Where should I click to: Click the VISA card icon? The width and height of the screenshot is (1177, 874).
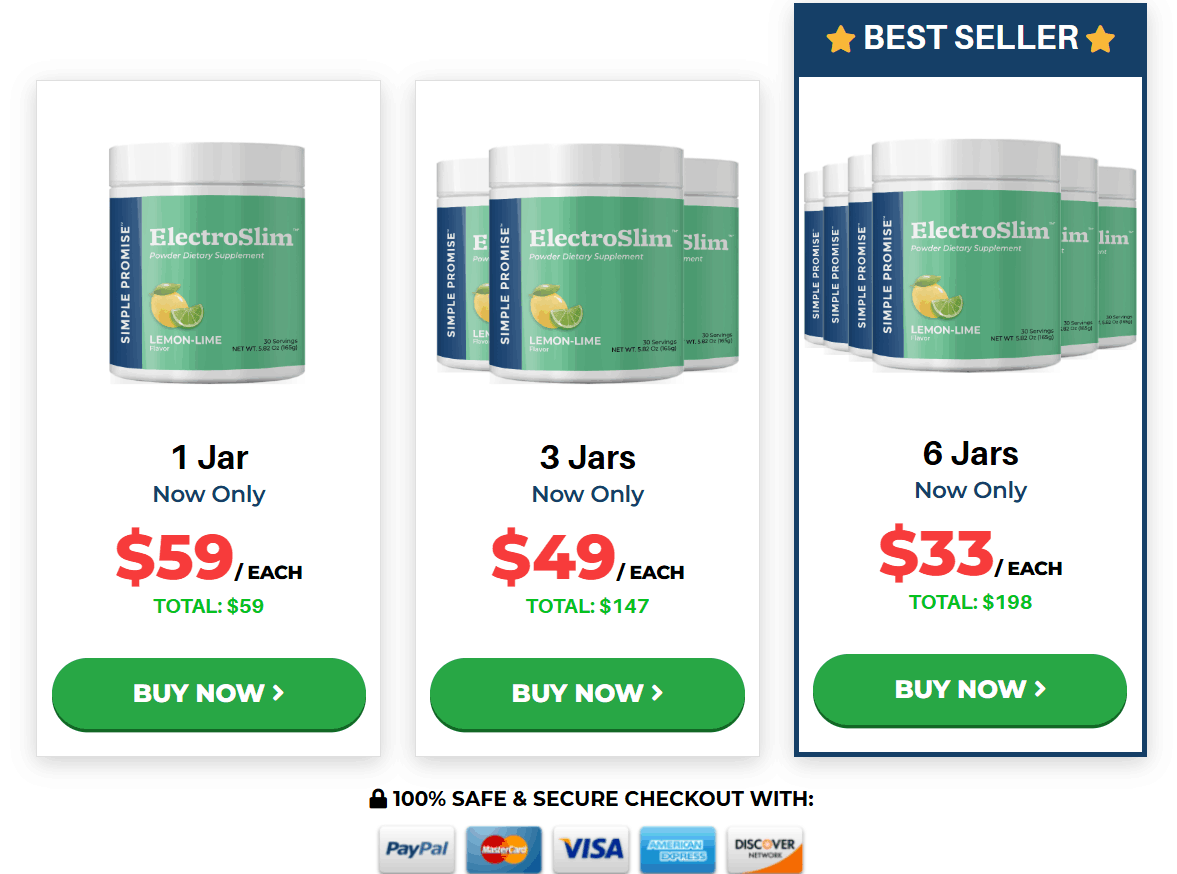[x=591, y=849]
